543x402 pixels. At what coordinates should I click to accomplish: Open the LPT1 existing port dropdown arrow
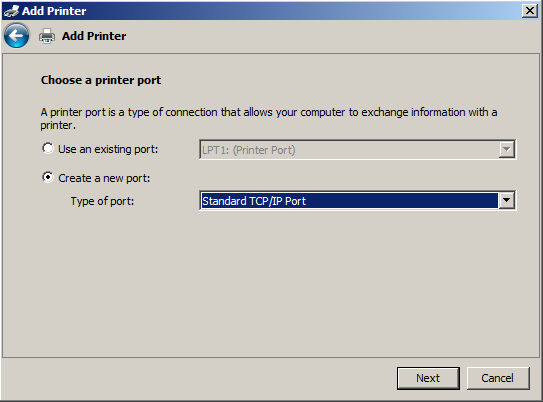point(506,150)
